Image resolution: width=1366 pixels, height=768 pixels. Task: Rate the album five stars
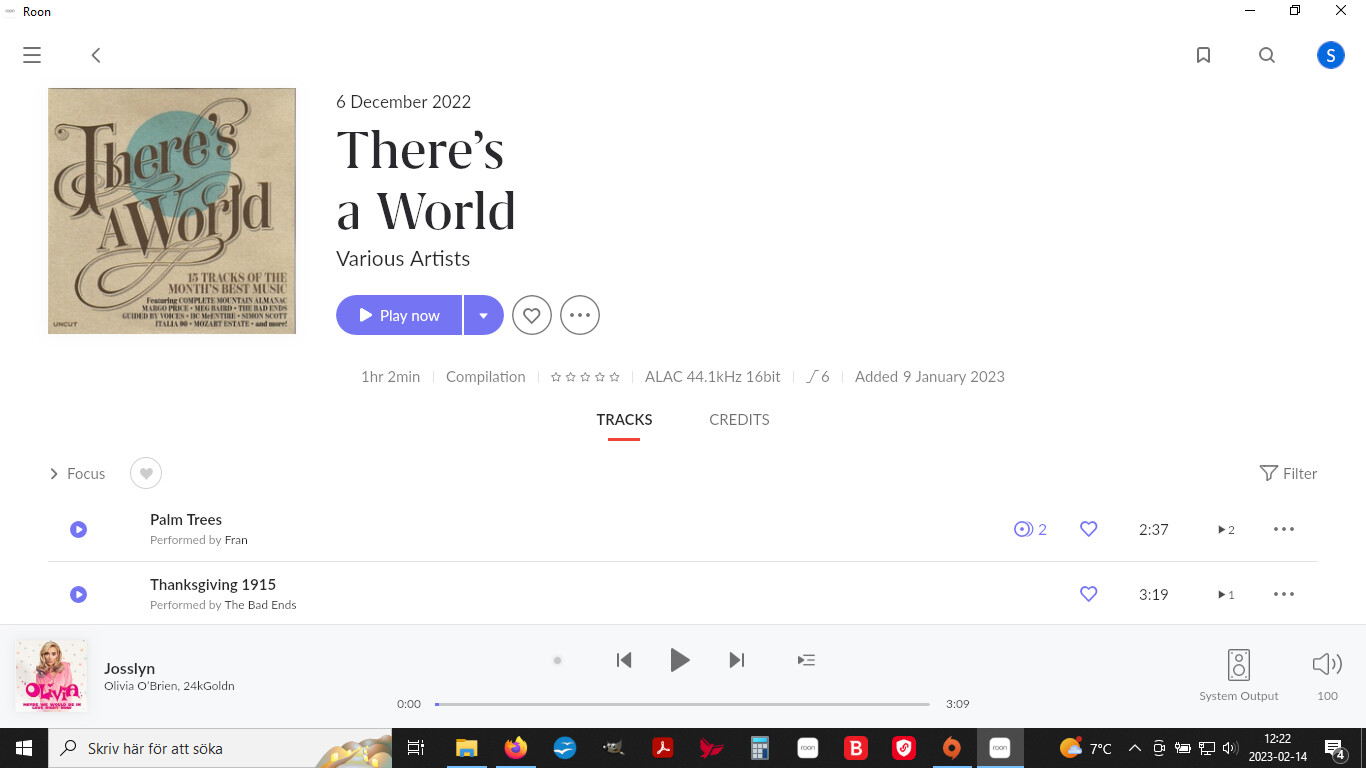click(614, 377)
